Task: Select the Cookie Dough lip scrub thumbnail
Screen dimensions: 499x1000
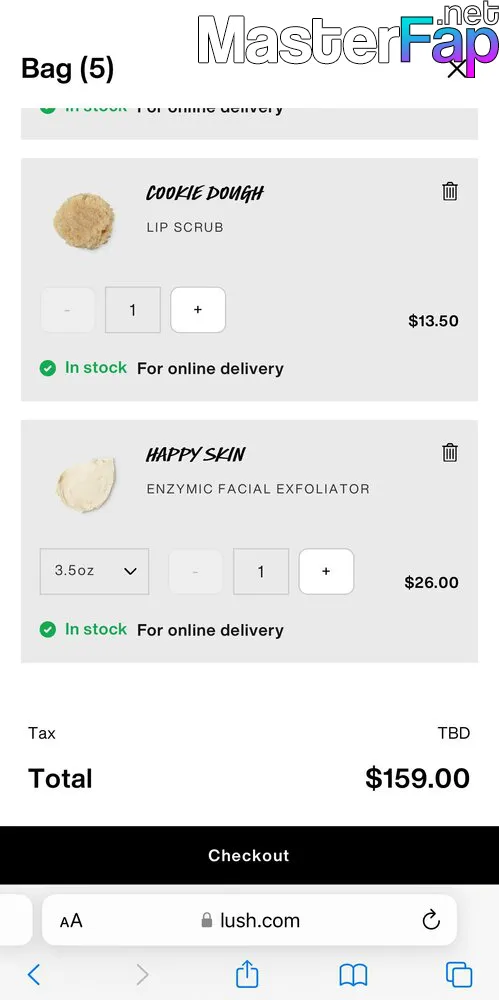Action: click(84, 221)
